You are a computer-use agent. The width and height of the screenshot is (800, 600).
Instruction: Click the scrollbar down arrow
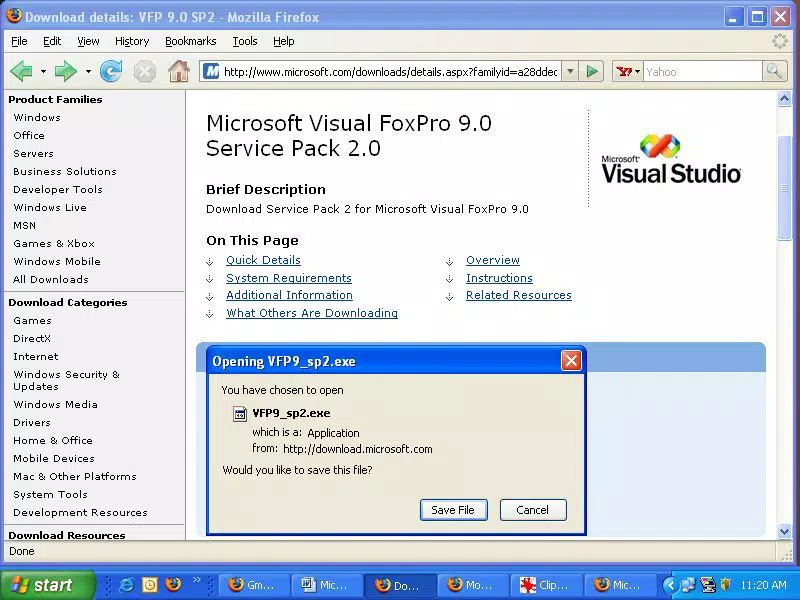click(784, 531)
